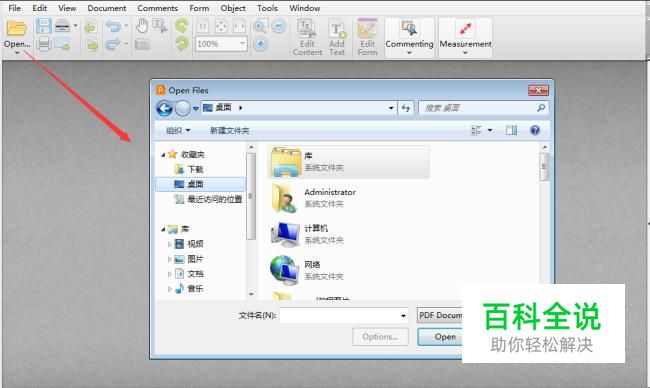
Task: Open the Comments menu
Action: pyautogui.click(x=158, y=8)
